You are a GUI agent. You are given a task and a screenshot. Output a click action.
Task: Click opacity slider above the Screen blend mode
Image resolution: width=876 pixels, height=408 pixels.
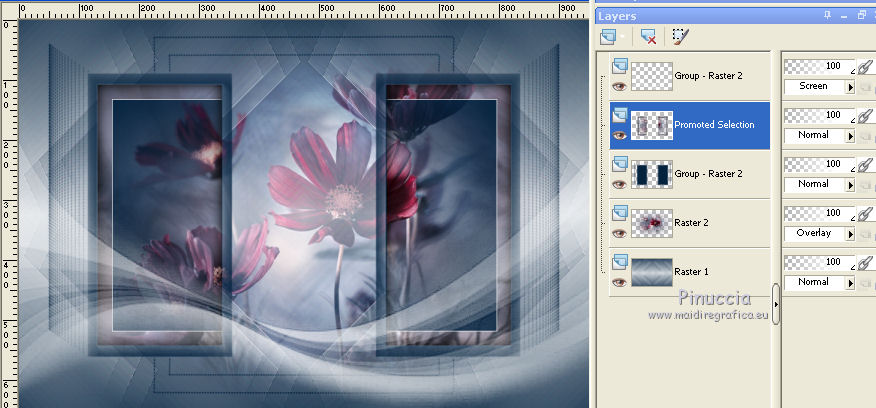(x=820, y=67)
